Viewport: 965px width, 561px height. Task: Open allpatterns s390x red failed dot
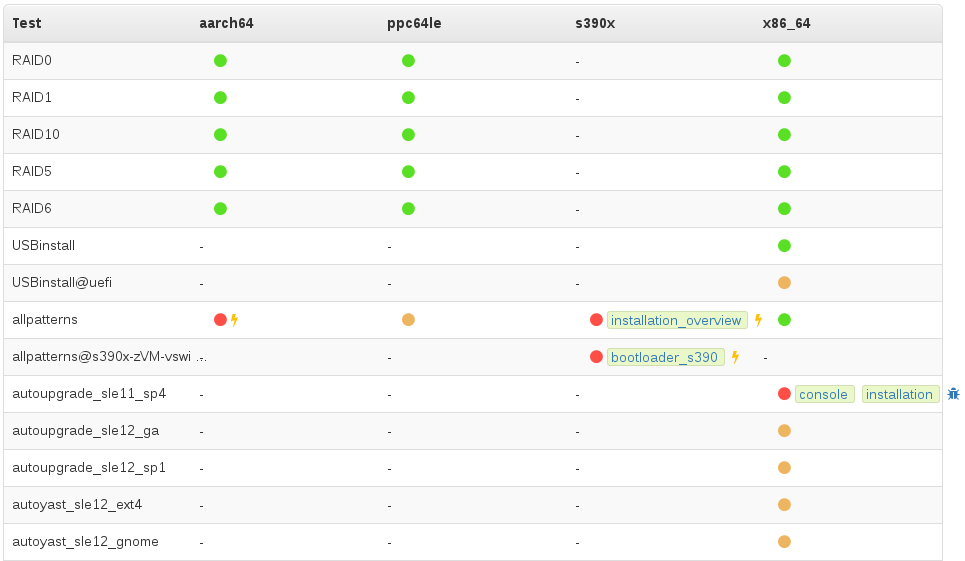pos(596,320)
